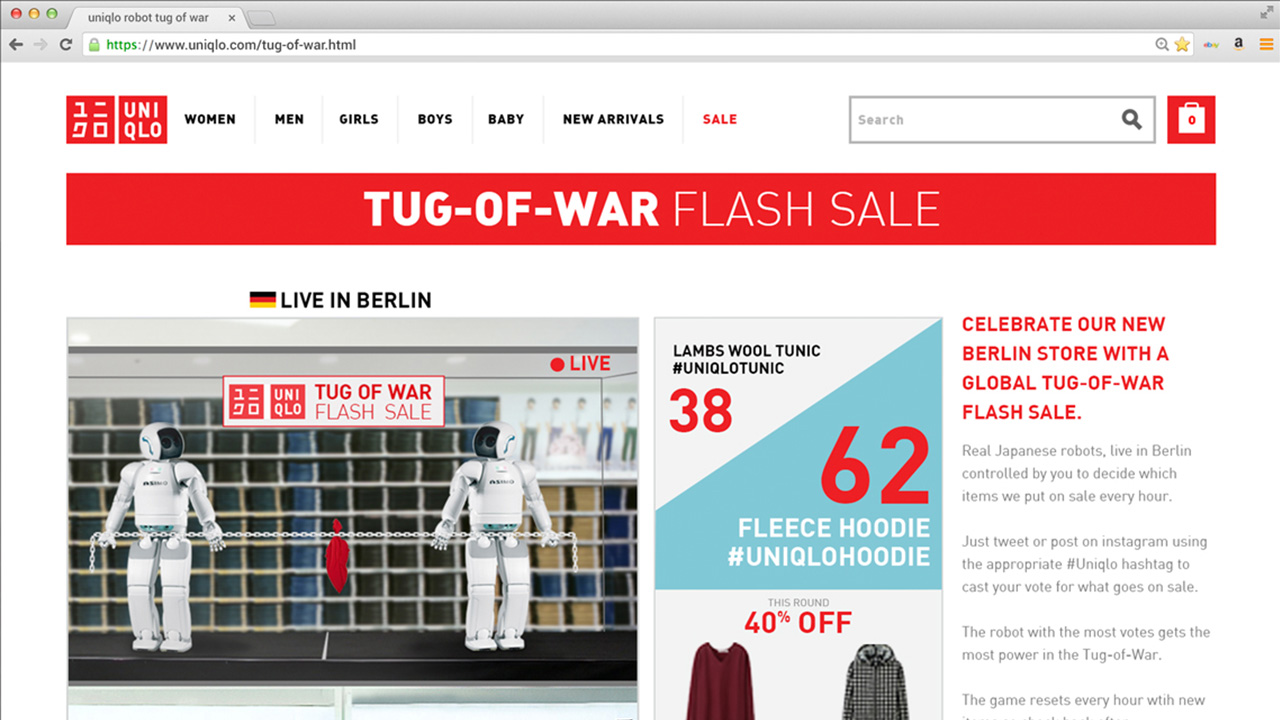Image resolution: width=1280 pixels, height=720 pixels.
Task: Open the WOMEN menu item
Action: [x=210, y=119]
